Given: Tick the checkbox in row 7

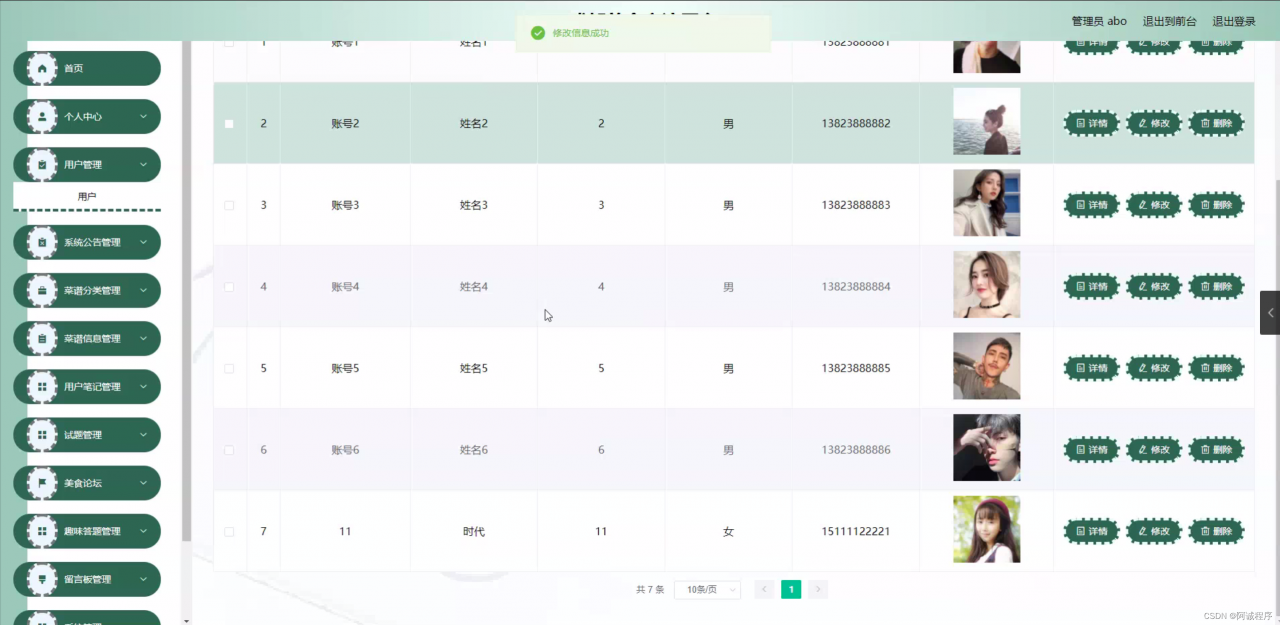Looking at the screenshot, I should coord(229,532).
